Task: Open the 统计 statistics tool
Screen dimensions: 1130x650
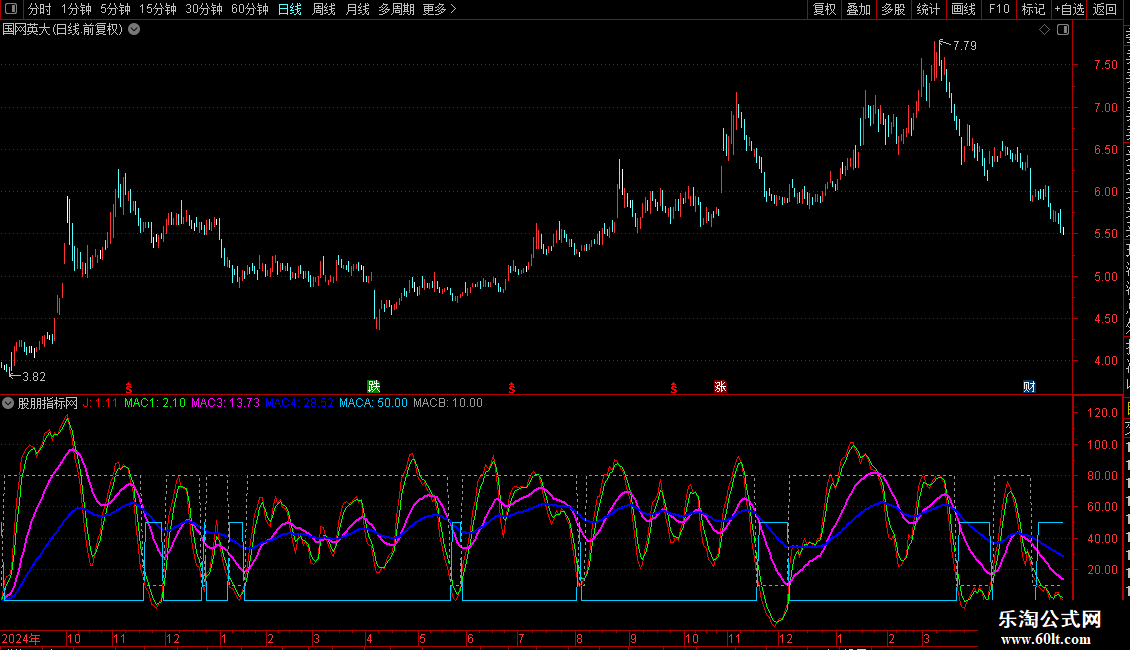Action: [927, 9]
